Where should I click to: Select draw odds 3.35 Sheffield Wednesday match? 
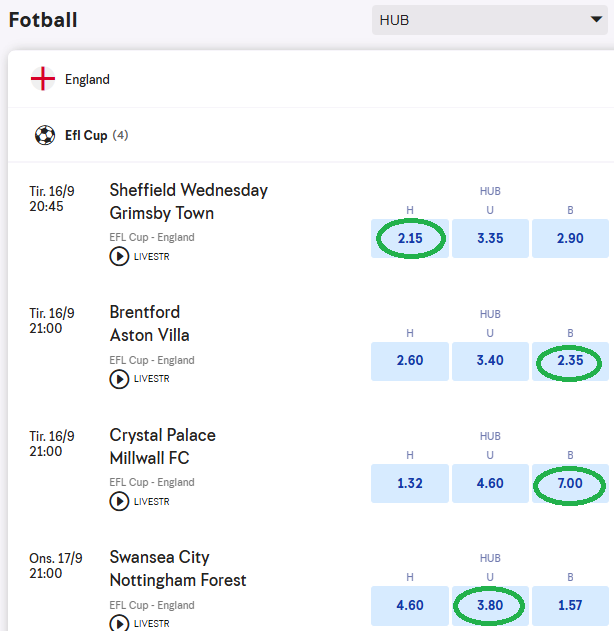490,239
